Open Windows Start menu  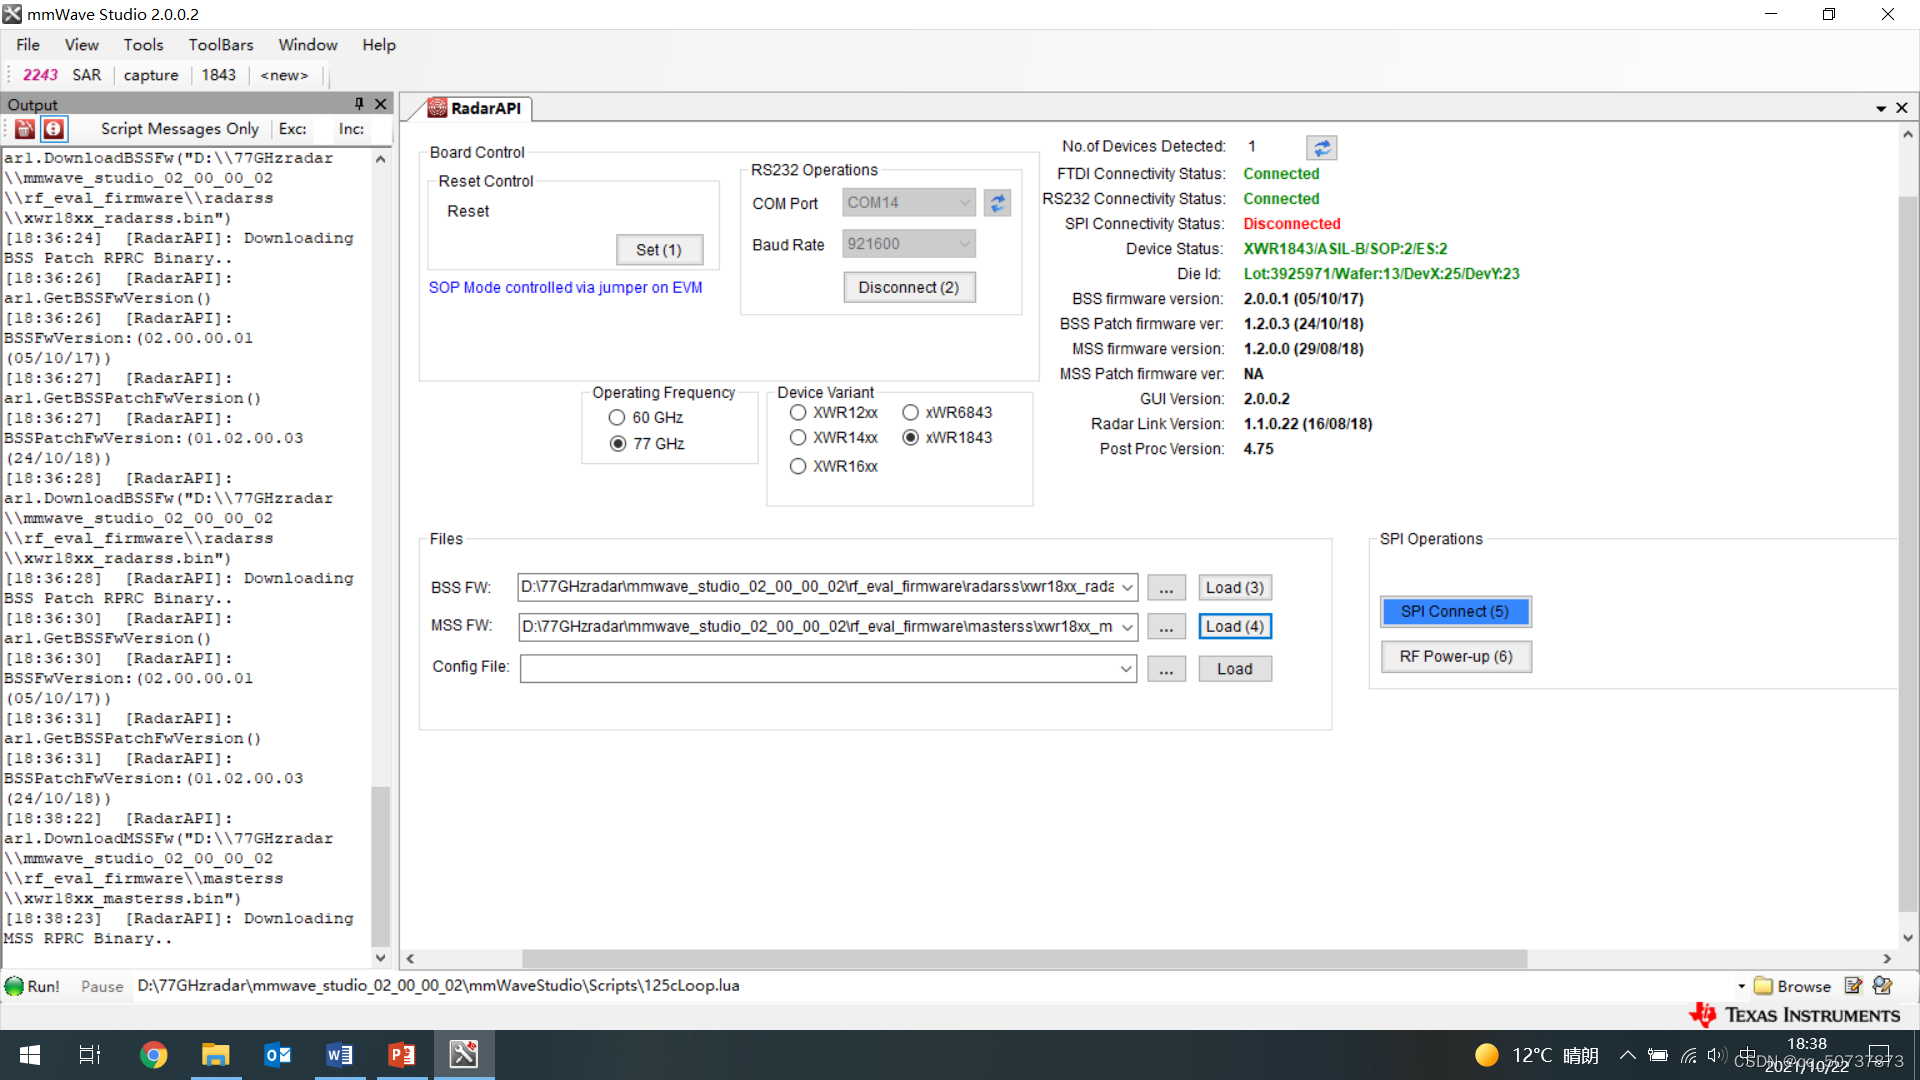(30, 1055)
